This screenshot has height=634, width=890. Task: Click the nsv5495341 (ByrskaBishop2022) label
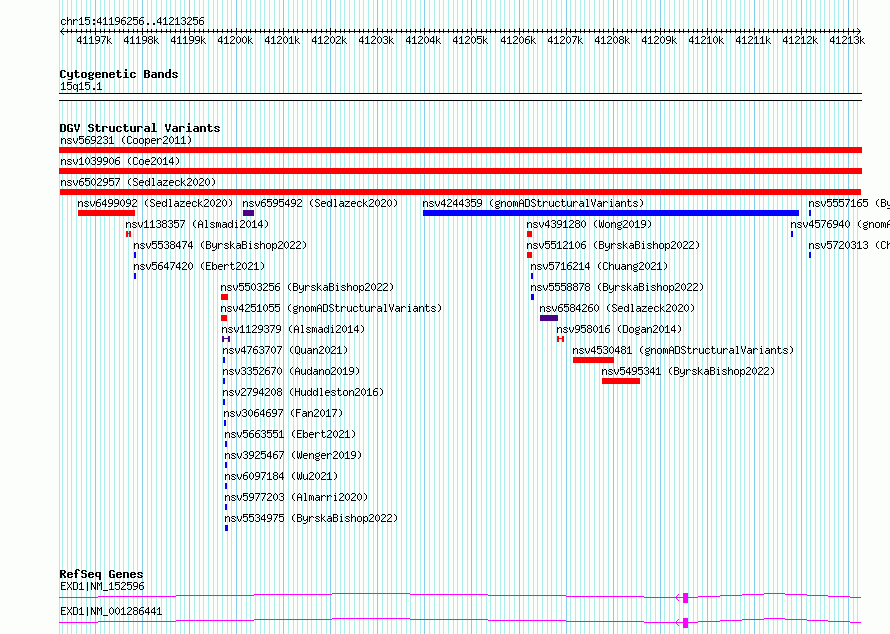[688, 371]
